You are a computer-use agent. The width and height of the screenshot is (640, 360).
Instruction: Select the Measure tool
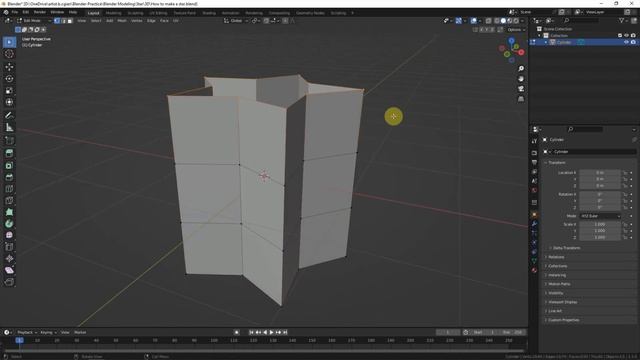(x=9, y=127)
